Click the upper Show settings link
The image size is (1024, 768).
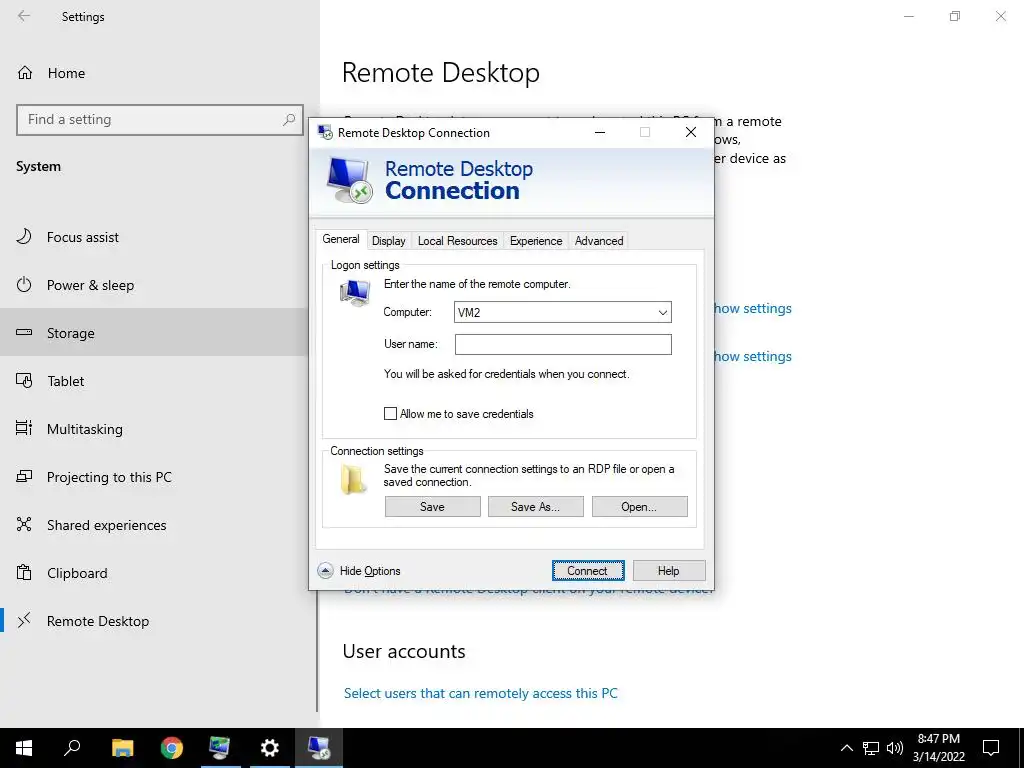[752, 308]
